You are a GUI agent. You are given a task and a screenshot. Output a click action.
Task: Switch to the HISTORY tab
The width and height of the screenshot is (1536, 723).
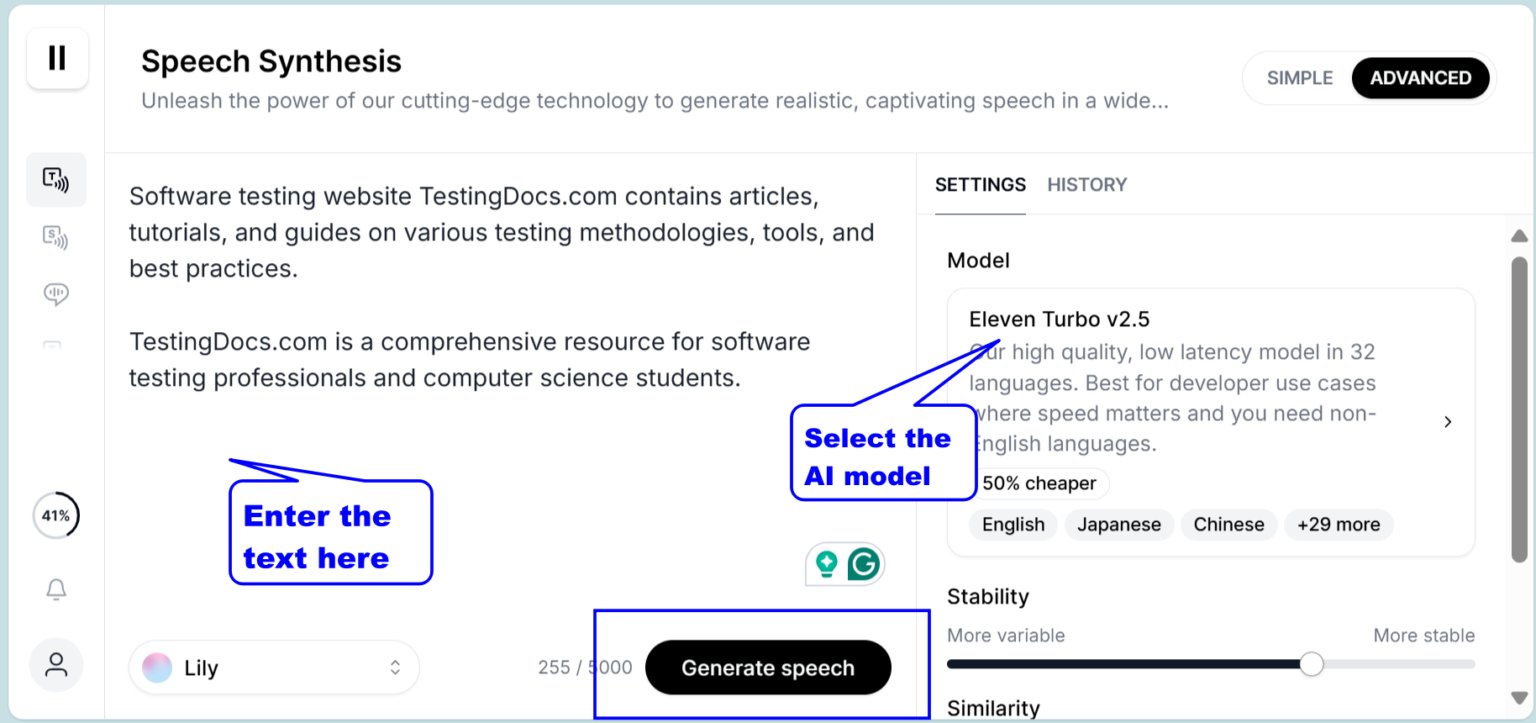pos(1087,184)
